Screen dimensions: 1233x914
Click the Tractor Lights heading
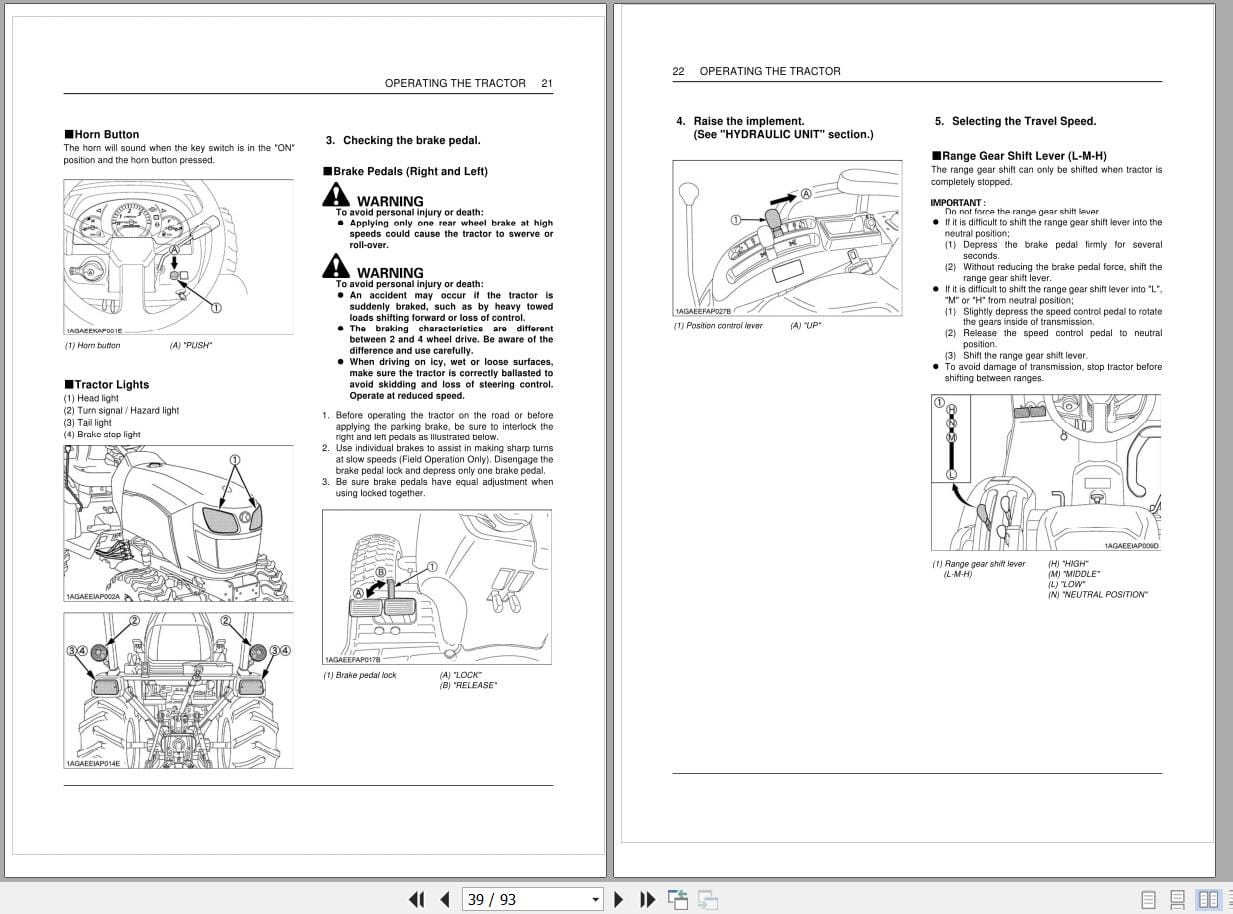[x=106, y=384]
